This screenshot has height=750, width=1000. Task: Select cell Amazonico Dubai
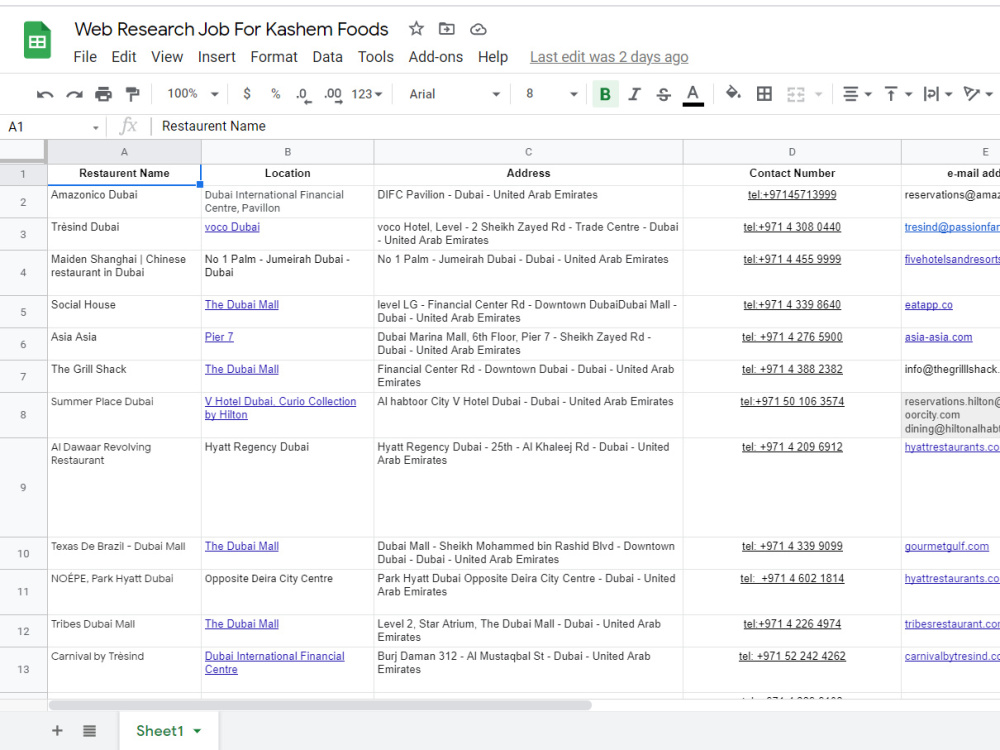[124, 202]
